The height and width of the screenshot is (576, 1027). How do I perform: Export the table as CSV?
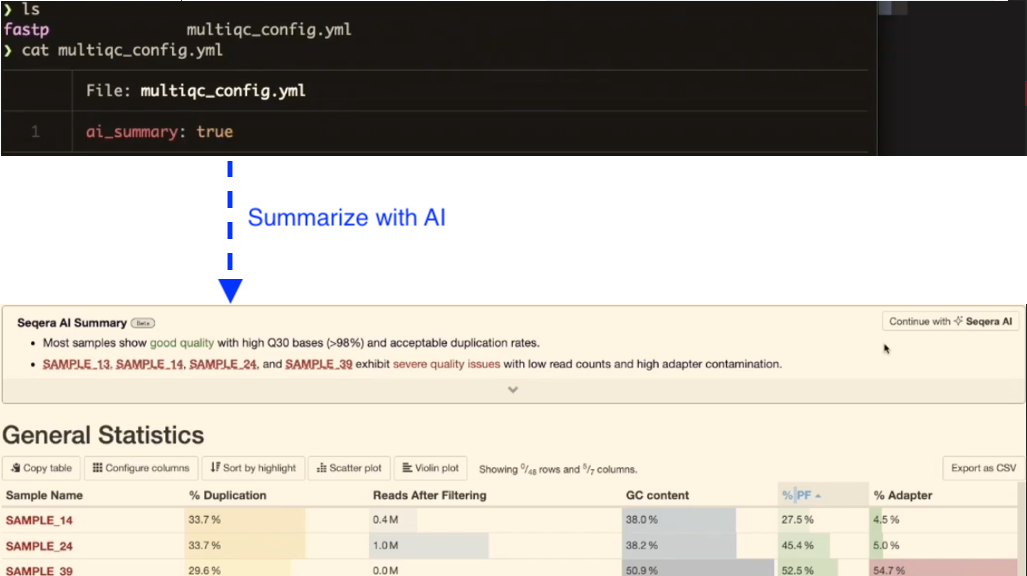point(983,468)
